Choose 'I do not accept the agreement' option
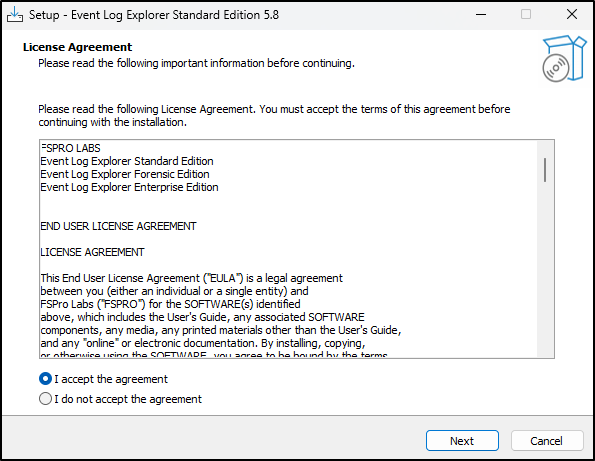The height and width of the screenshot is (461, 595). click(46, 399)
